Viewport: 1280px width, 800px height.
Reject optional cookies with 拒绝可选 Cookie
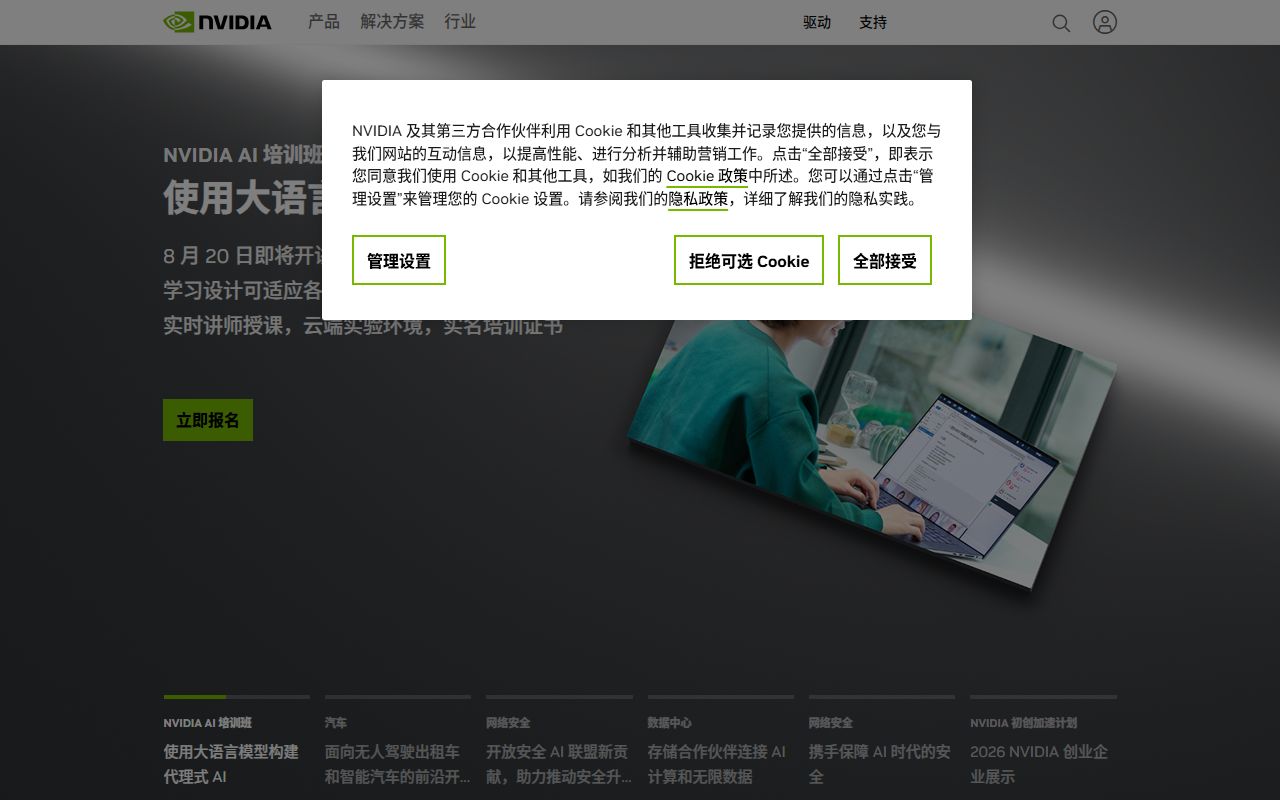(749, 260)
